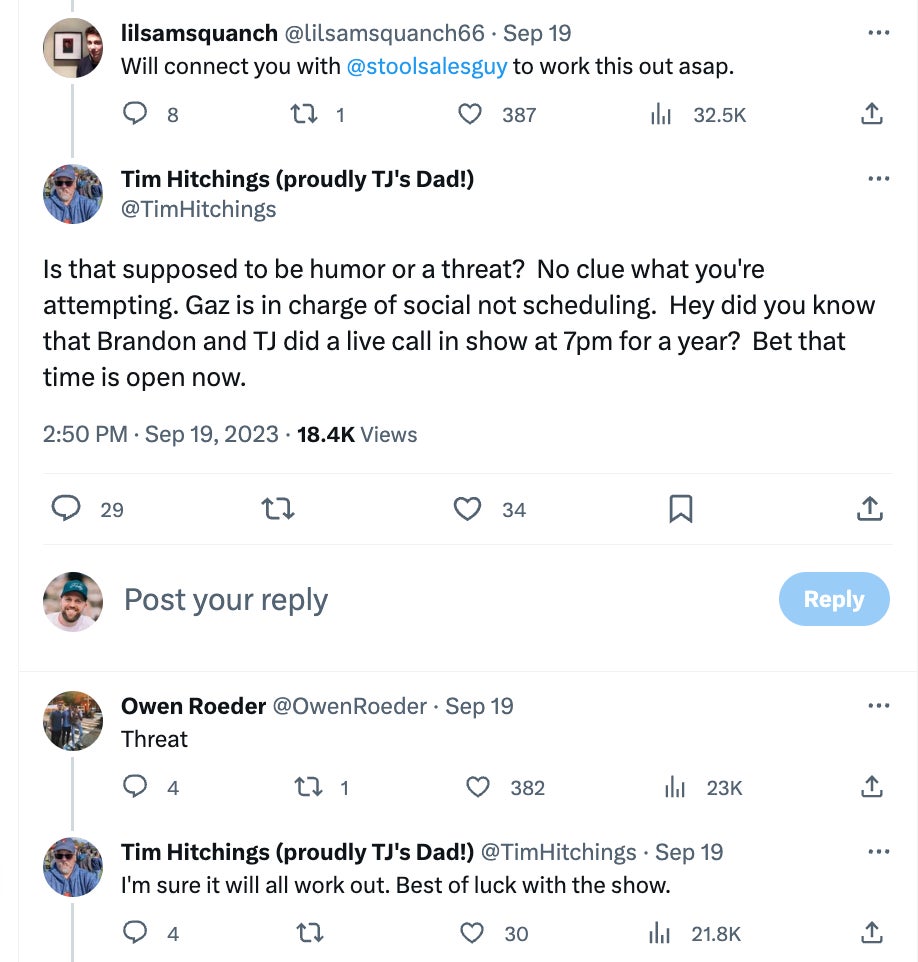
Task: Like Tim's 'Best of luck' reply
Action: tap(472, 933)
